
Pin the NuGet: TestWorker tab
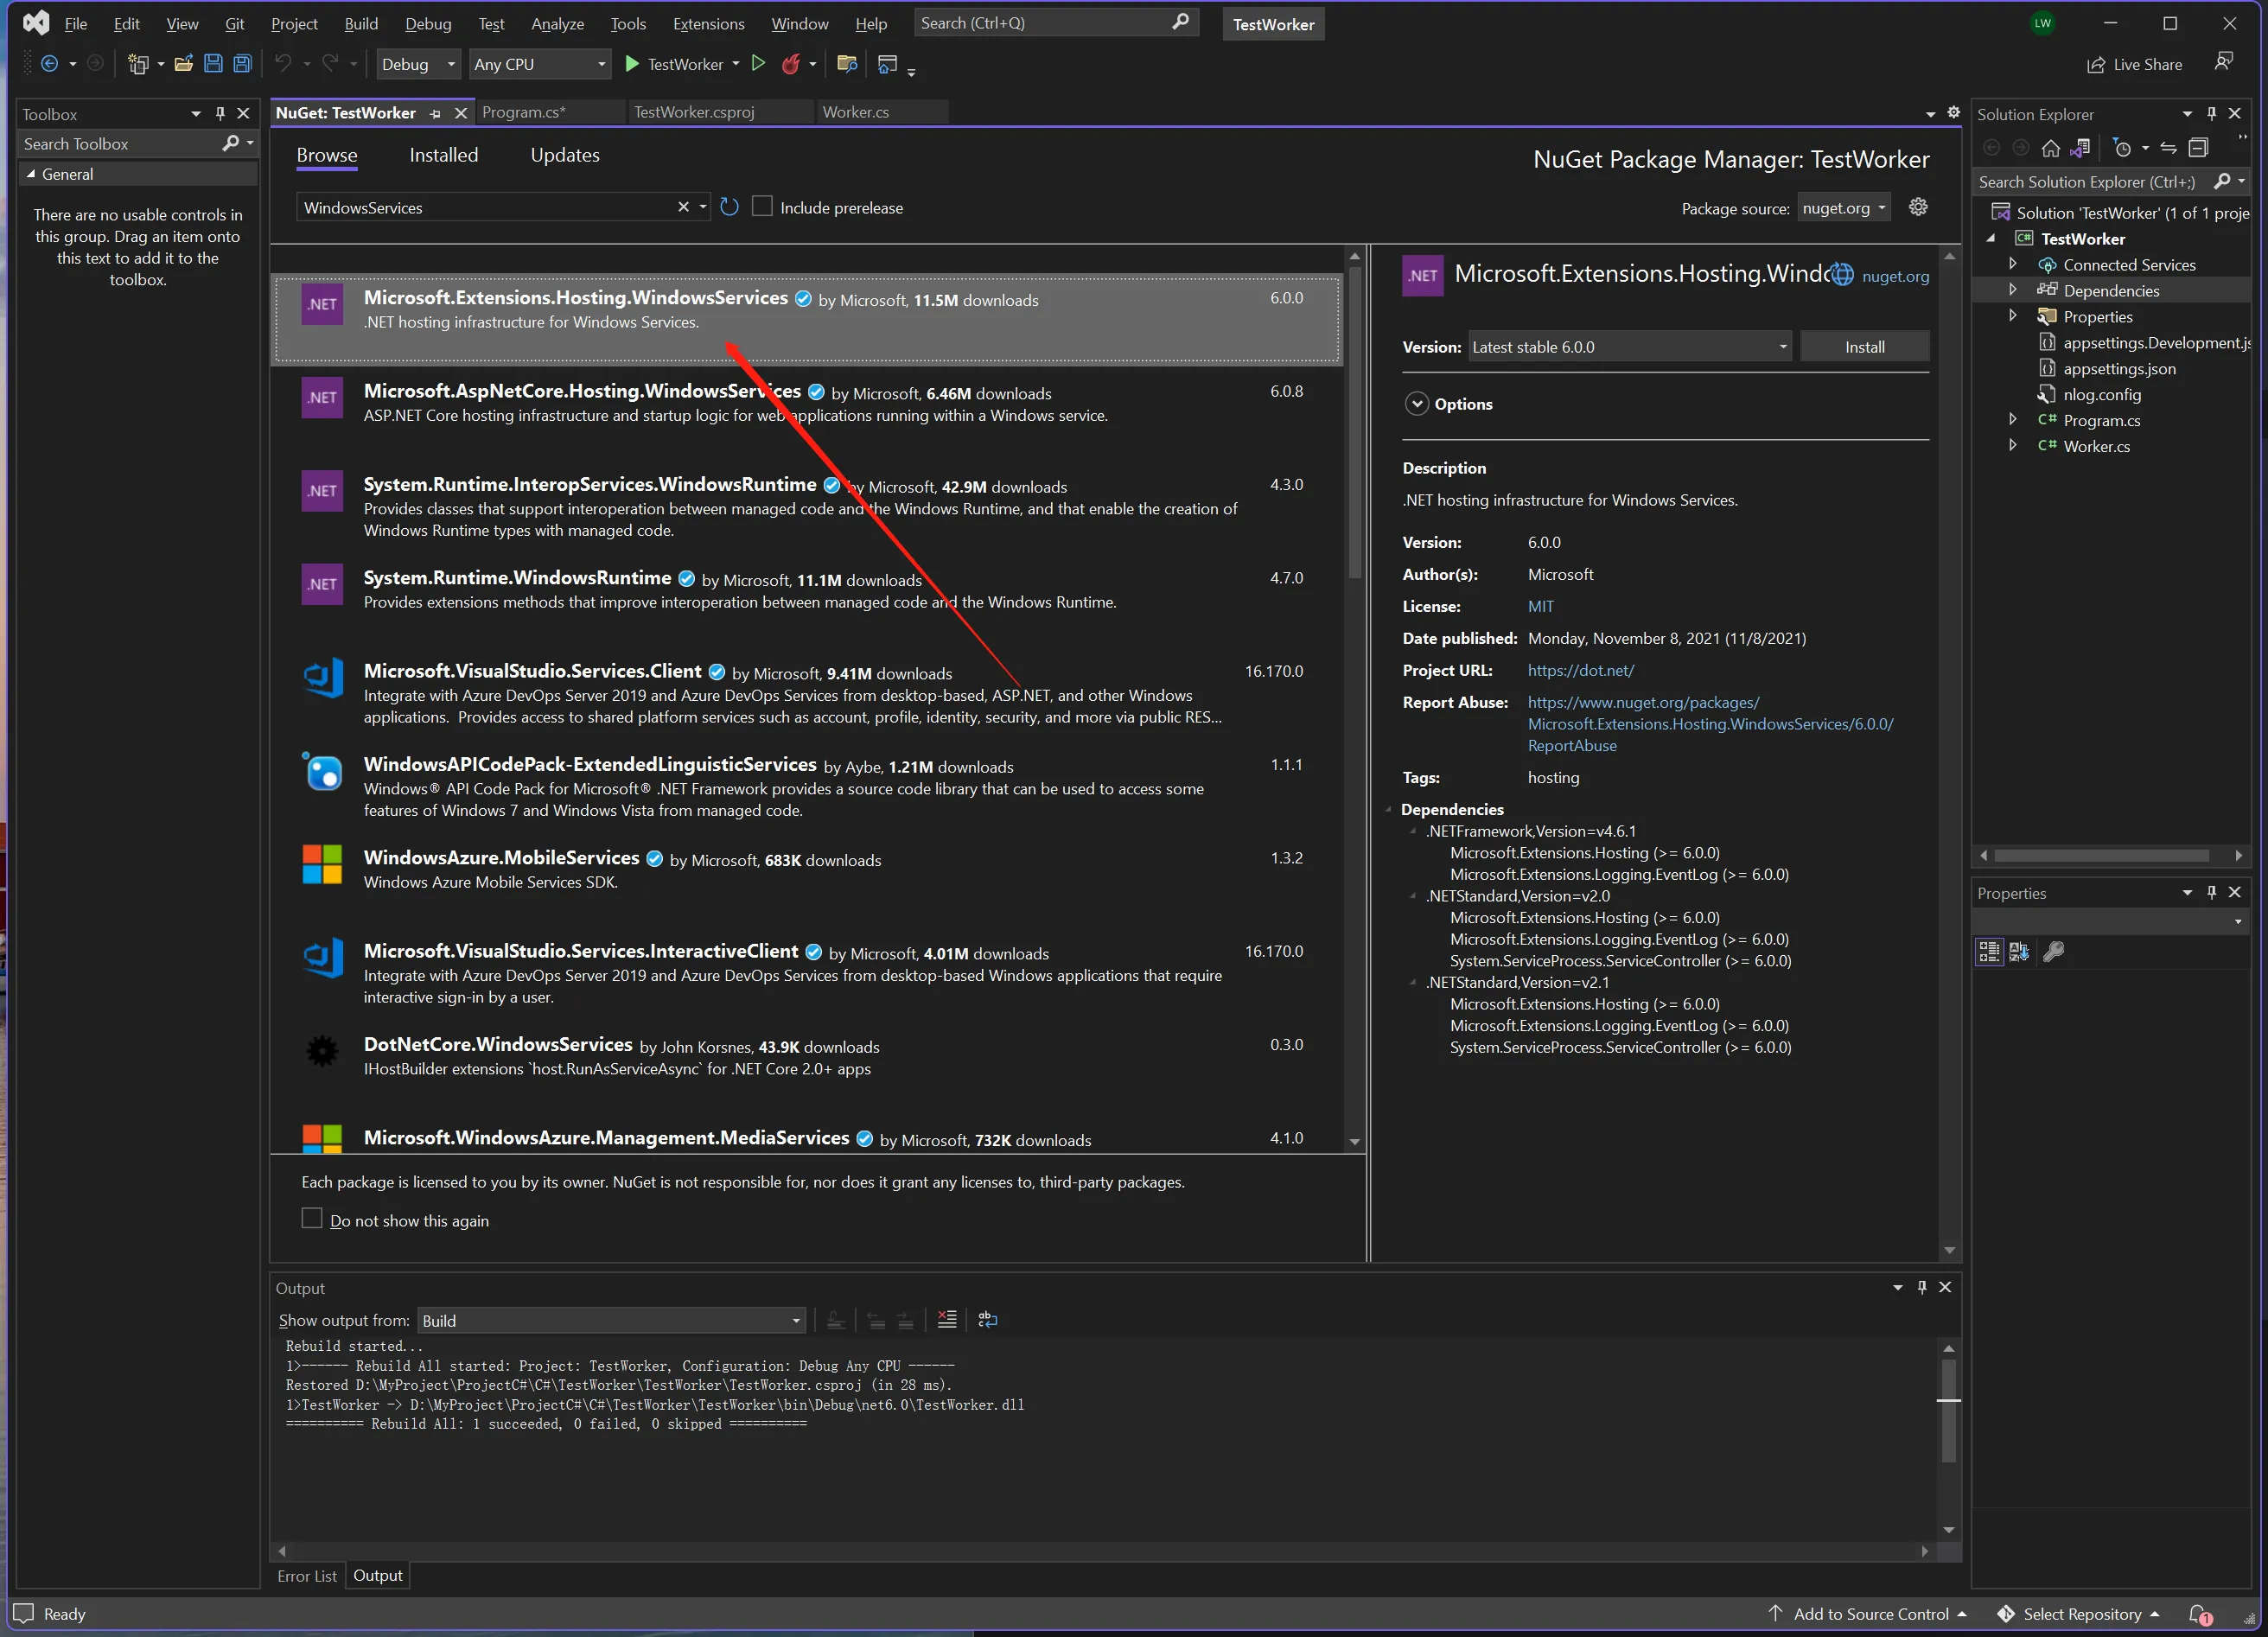point(435,114)
